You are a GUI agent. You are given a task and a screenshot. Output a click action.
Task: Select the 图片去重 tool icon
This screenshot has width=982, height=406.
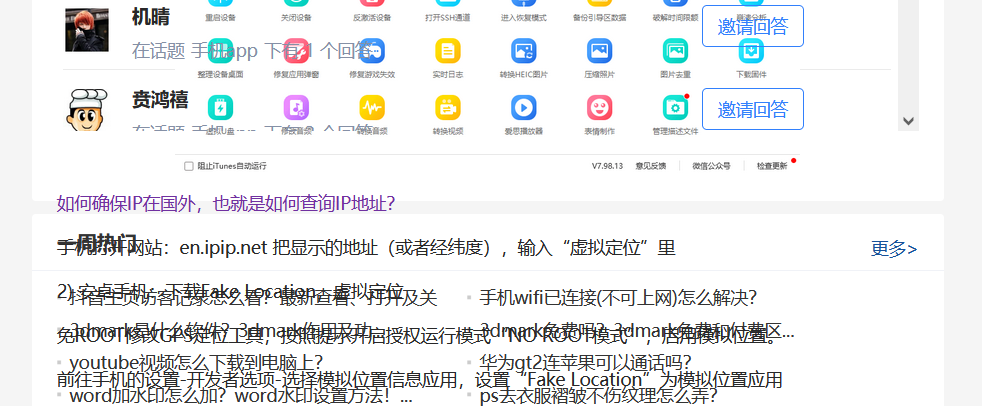675,52
